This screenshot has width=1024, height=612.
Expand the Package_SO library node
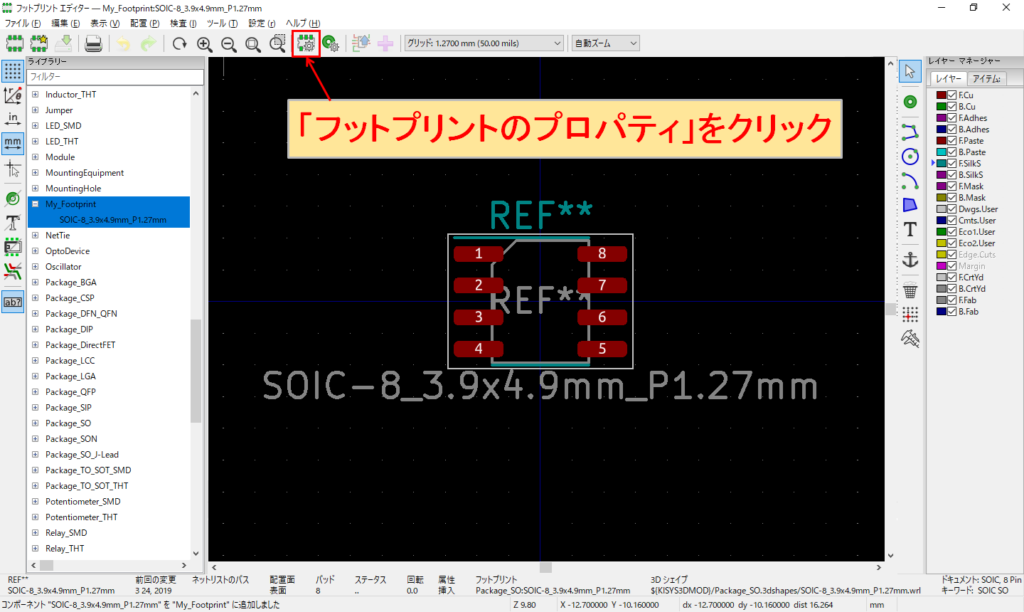coord(35,423)
